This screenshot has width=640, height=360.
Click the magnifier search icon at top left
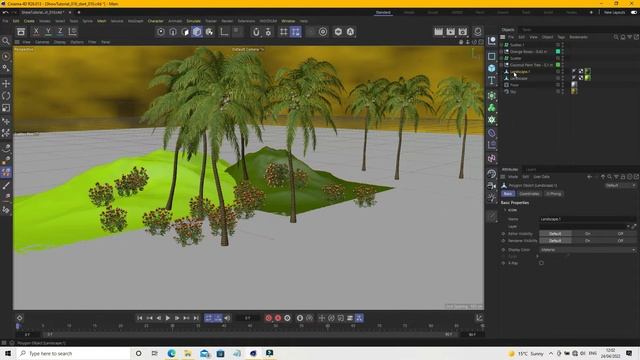tap(6, 41)
